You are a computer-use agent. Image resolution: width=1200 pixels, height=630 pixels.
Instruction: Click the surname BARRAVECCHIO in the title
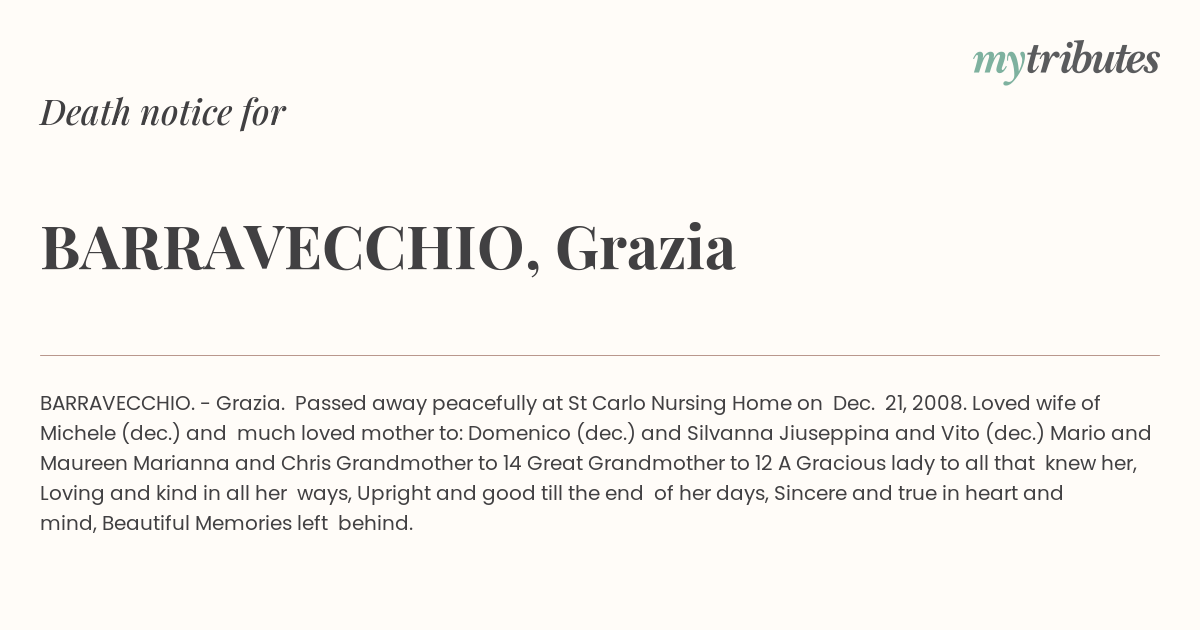click(x=283, y=248)
